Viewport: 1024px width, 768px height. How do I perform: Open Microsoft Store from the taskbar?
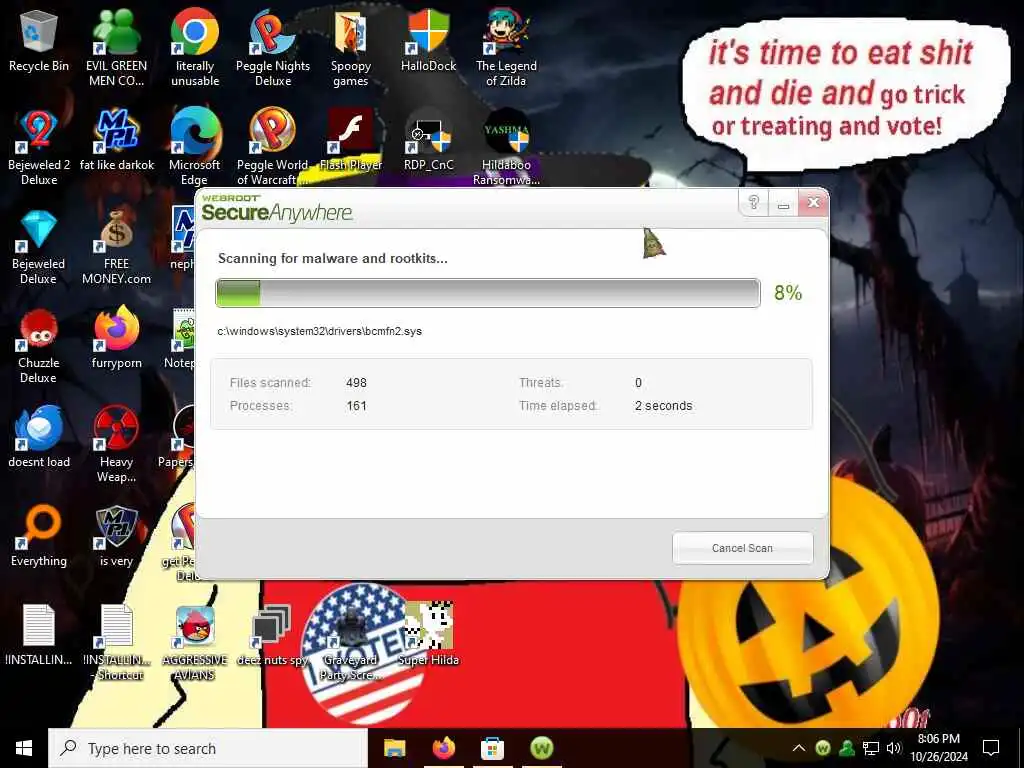pos(492,748)
